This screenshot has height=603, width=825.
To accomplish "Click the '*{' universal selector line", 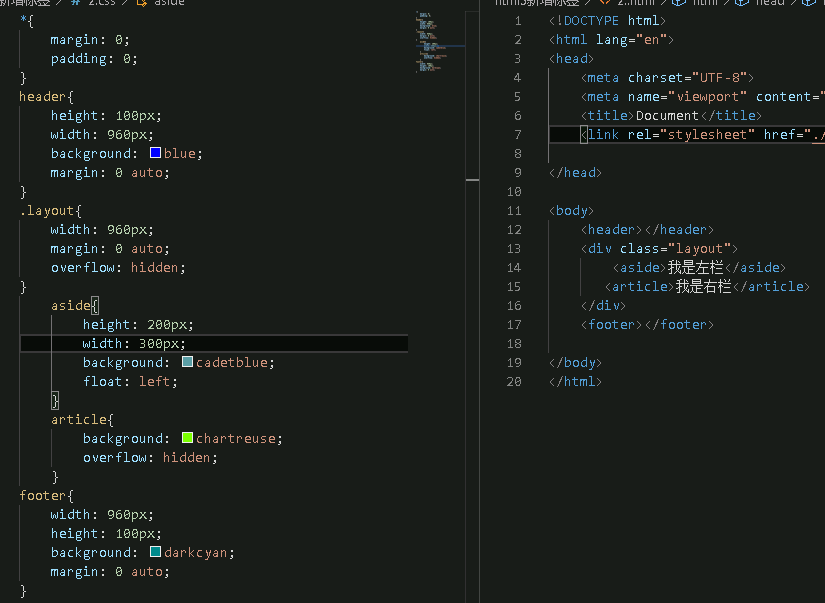I will pos(27,21).
